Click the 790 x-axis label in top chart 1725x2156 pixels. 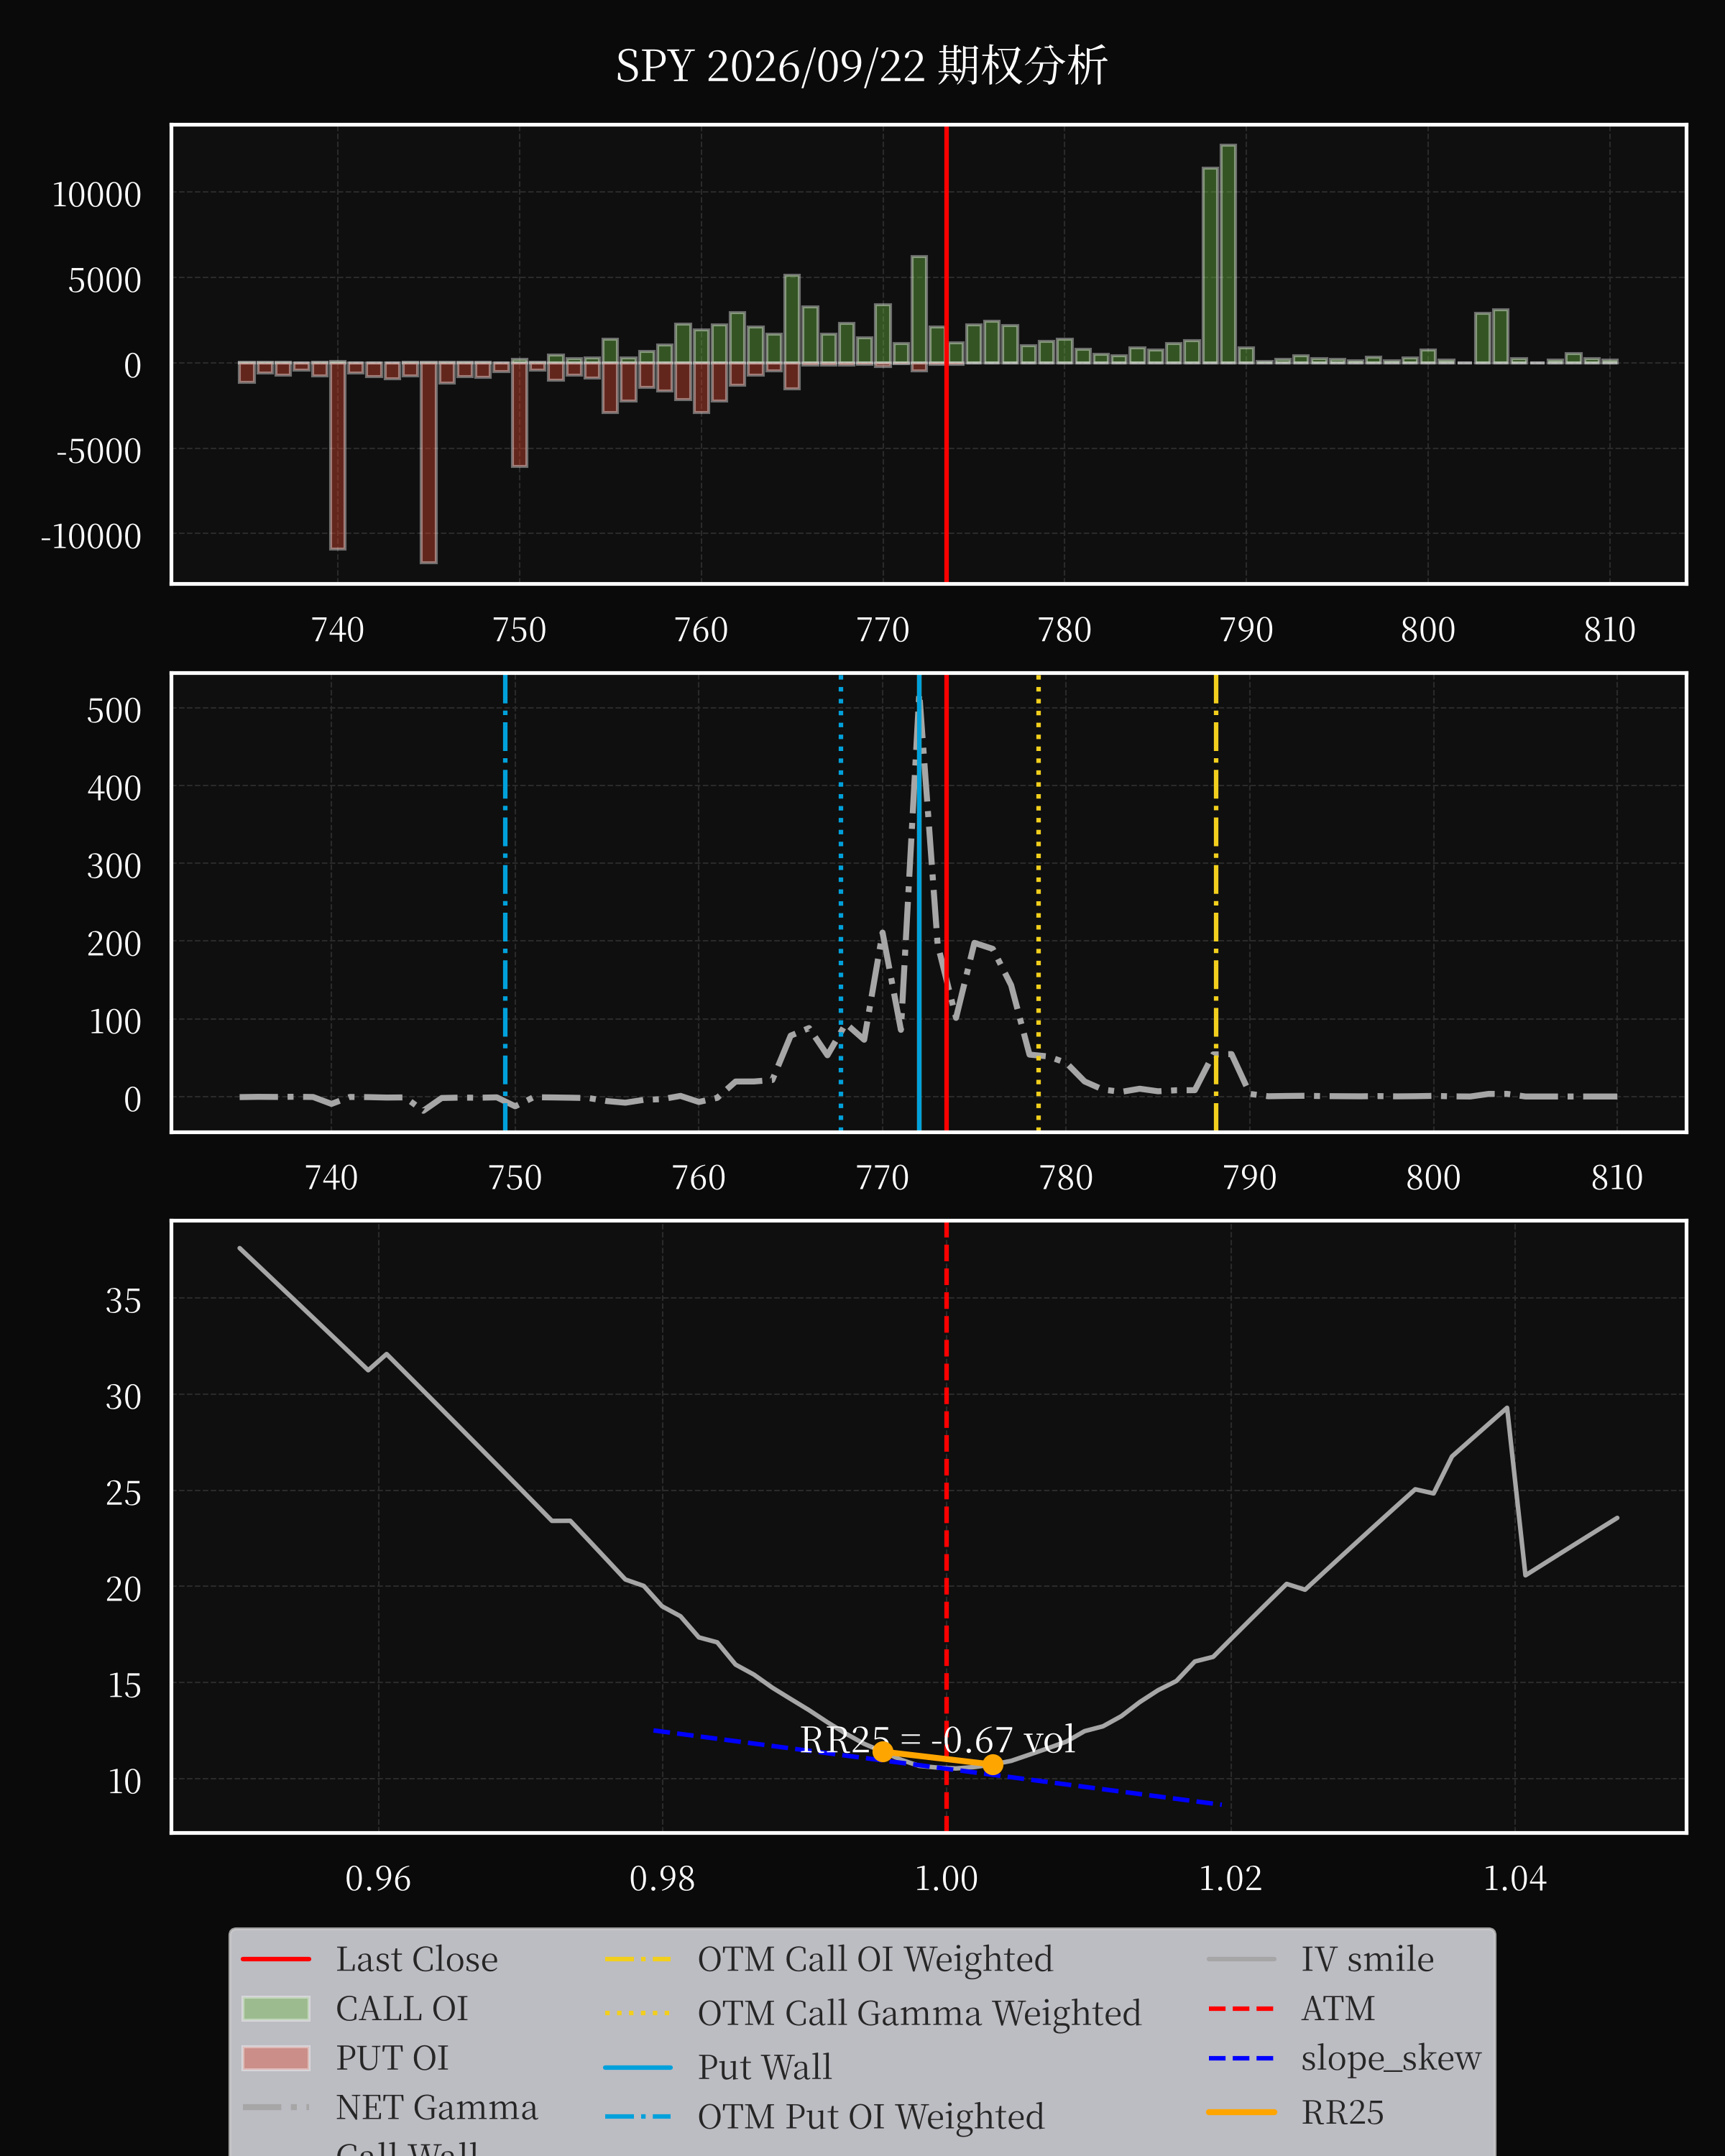(x=1246, y=630)
